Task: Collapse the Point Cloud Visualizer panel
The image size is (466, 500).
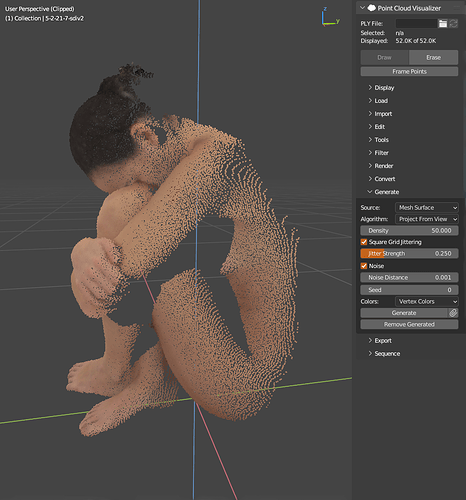Action: click(363, 8)
